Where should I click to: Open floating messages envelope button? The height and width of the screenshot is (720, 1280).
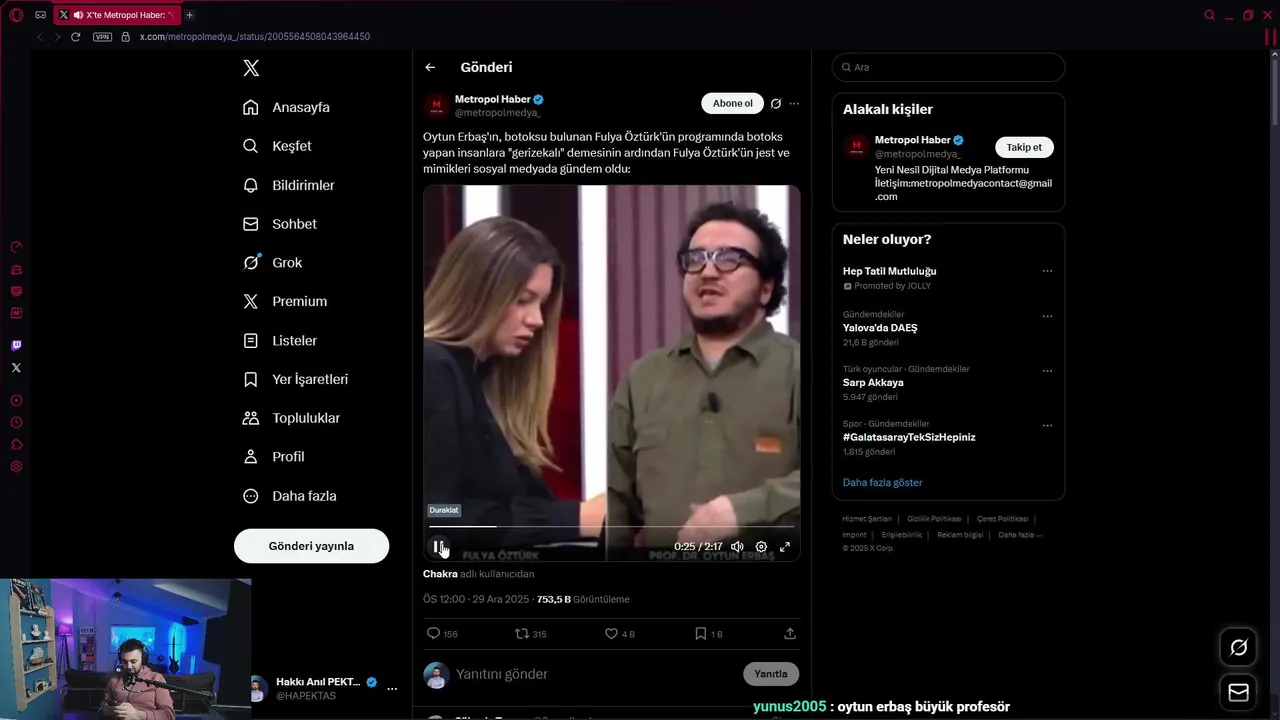(x=1238, y=692)
